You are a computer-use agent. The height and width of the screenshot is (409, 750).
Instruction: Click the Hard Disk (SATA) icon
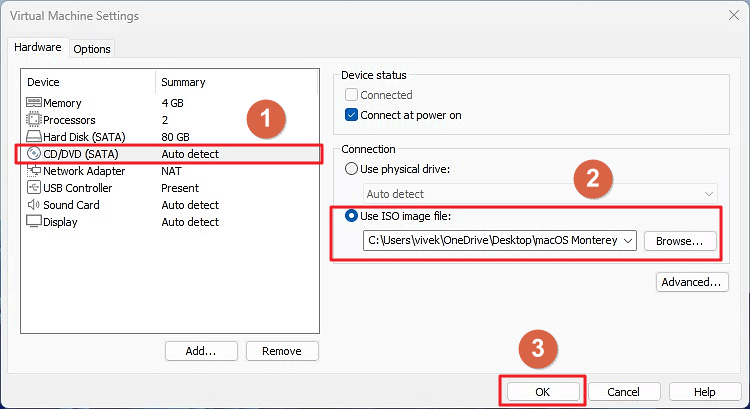(33, 137)
